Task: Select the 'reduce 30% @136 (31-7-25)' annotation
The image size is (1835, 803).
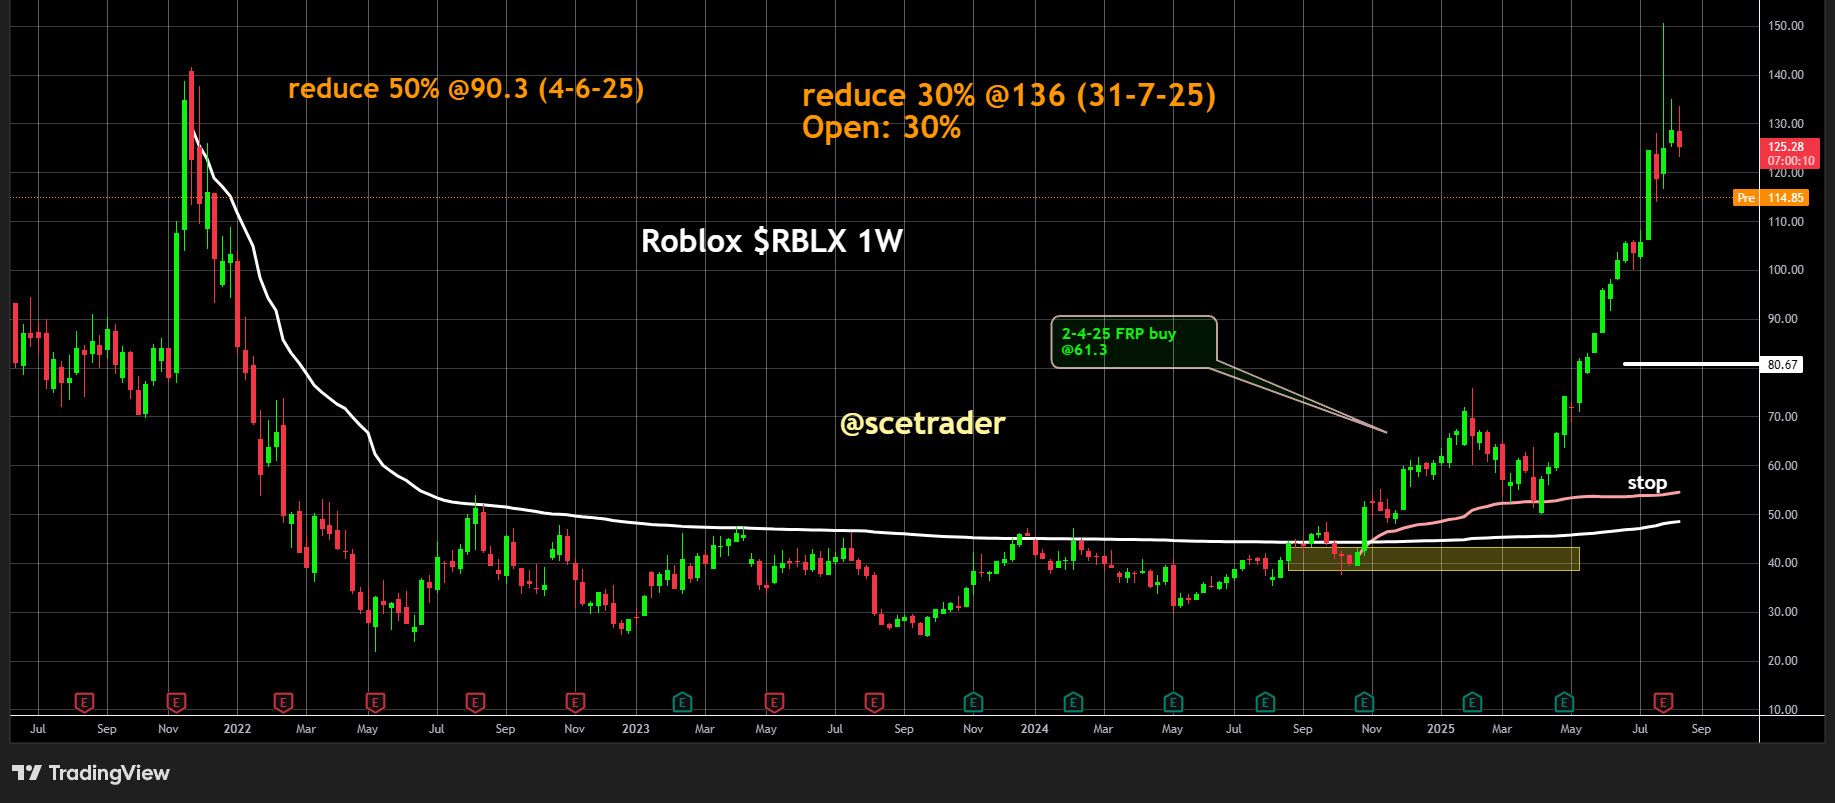Action: [x=1009, y=96]
